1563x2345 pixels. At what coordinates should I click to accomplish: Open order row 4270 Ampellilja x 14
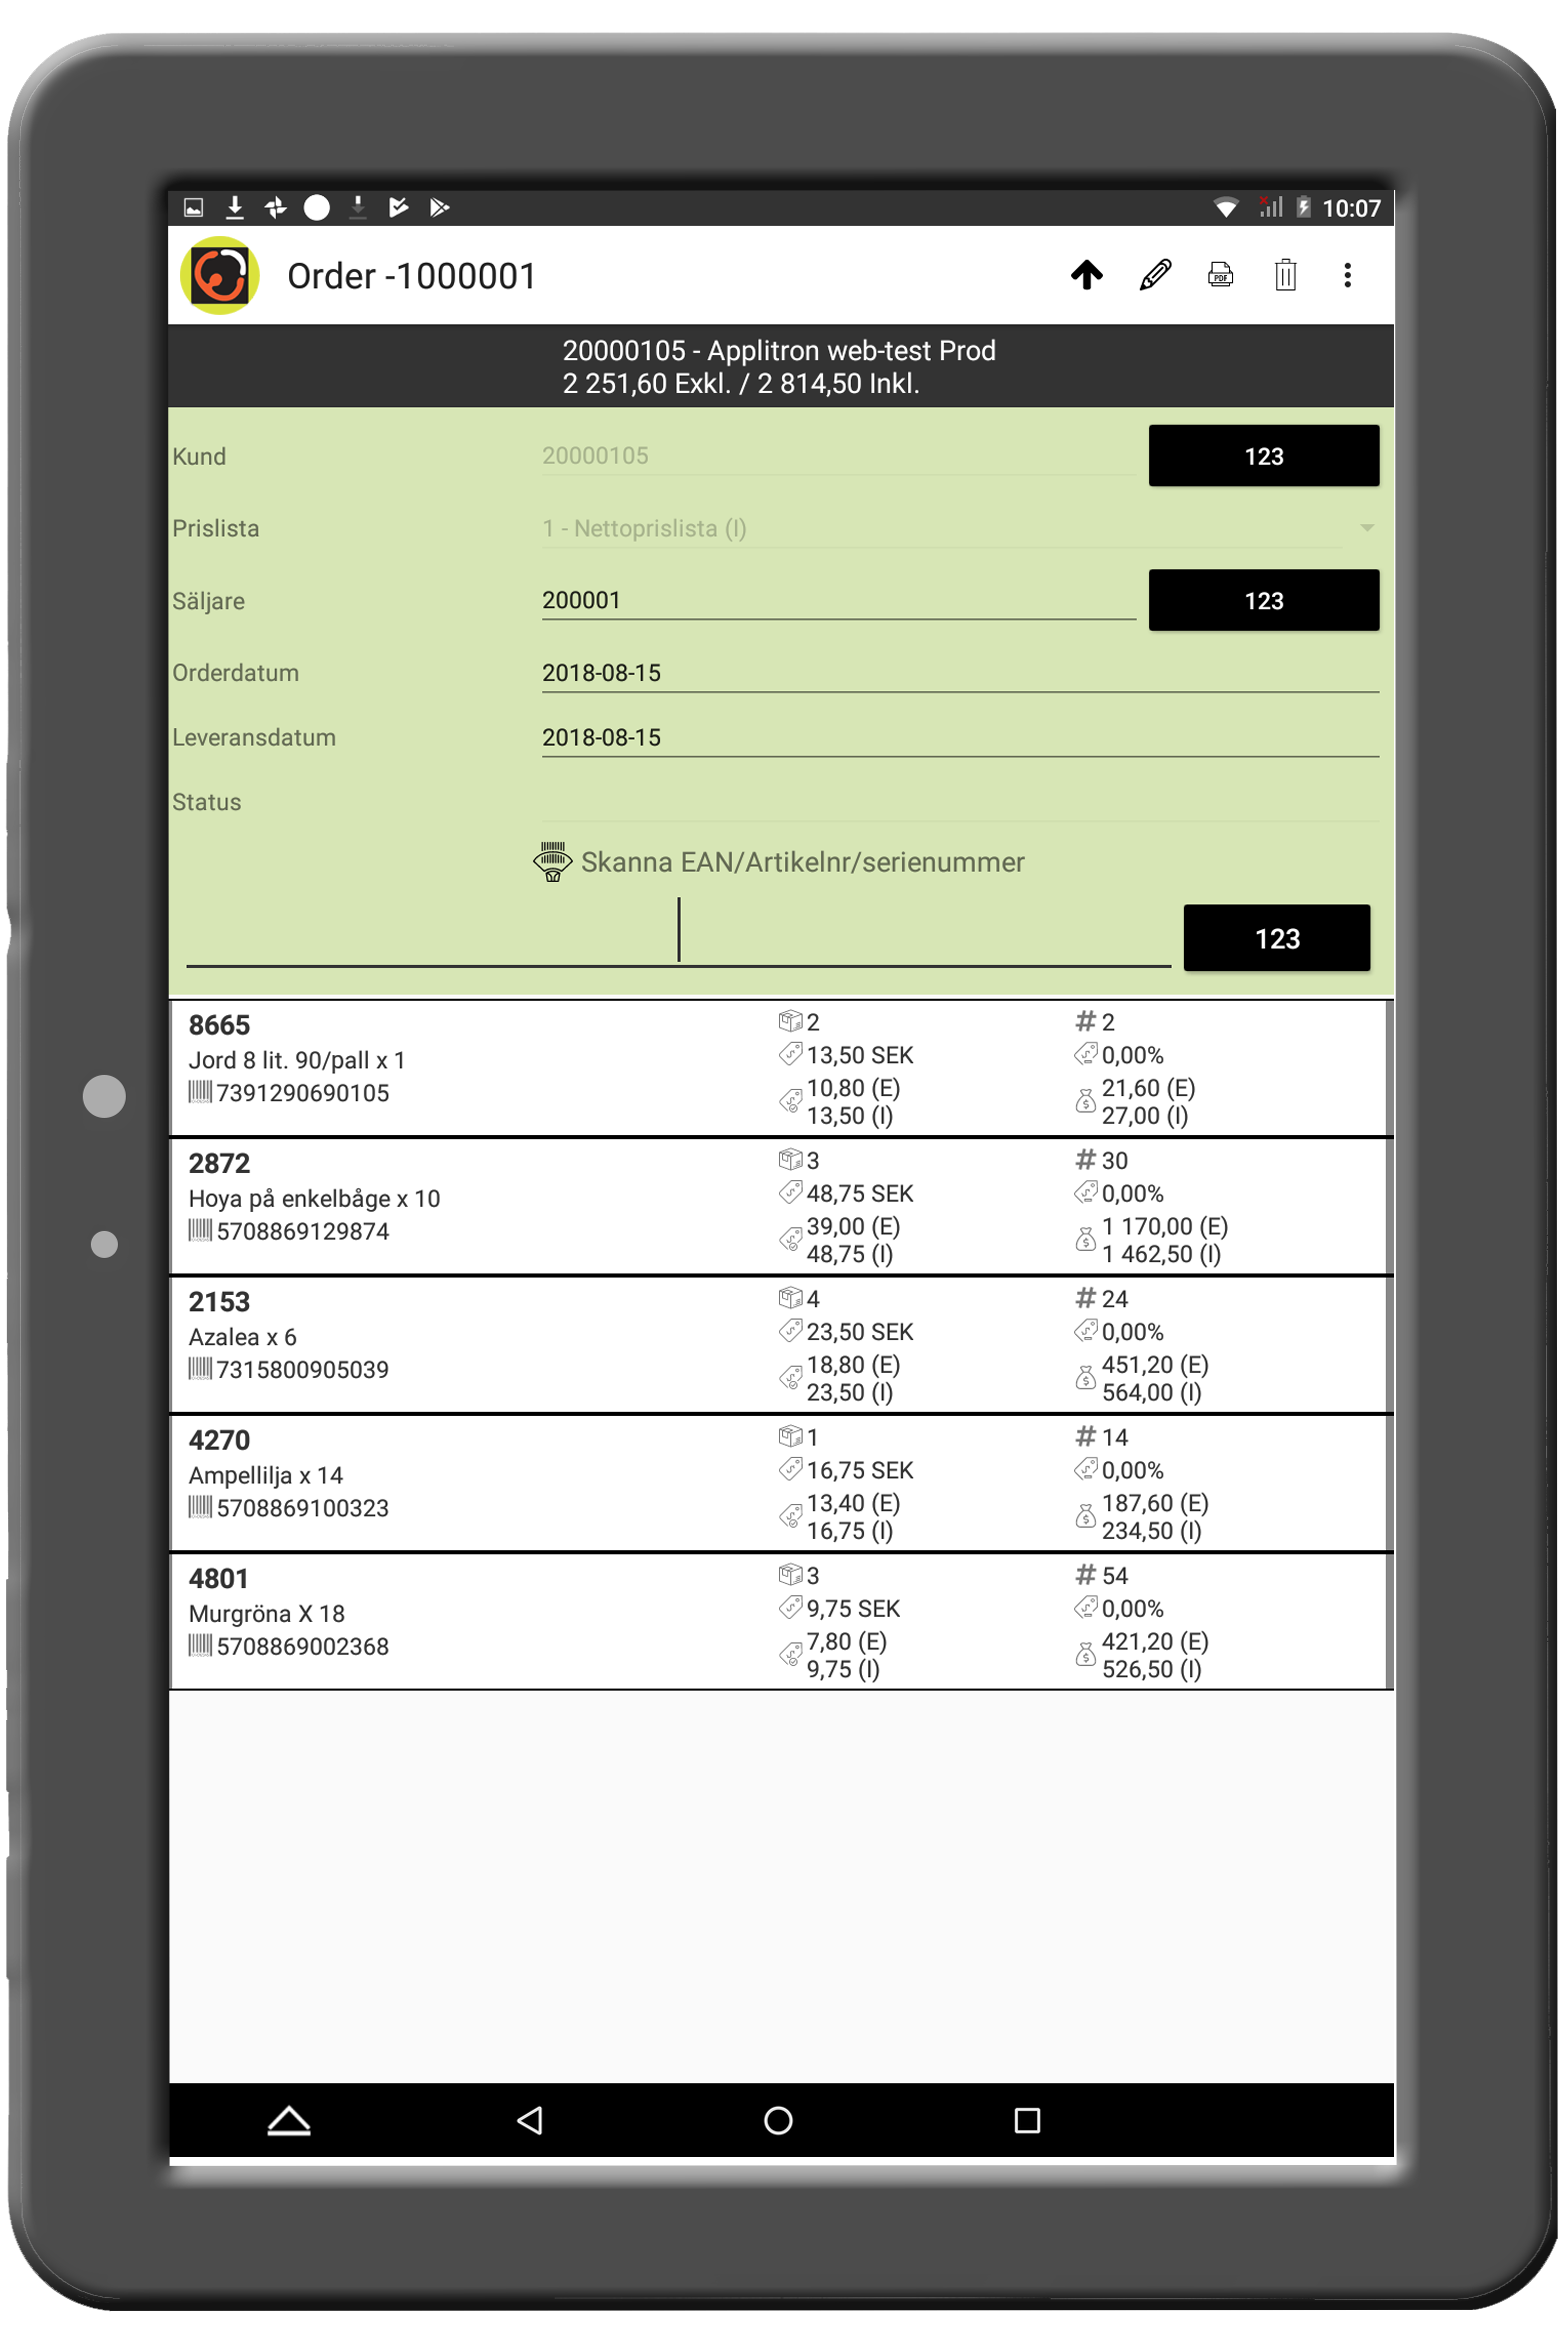(x=780, y=1482)
